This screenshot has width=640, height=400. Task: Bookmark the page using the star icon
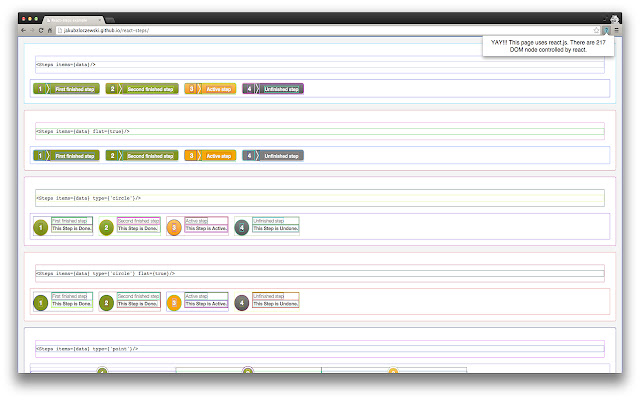596,30
